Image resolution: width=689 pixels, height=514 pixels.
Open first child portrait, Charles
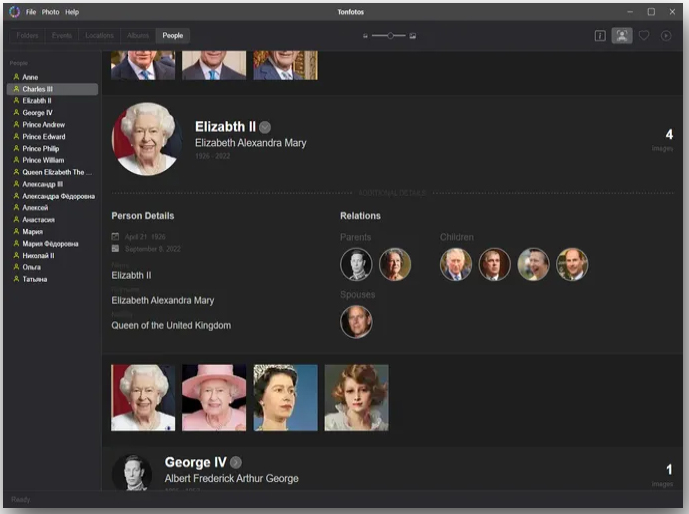click(x=456, y=264)
